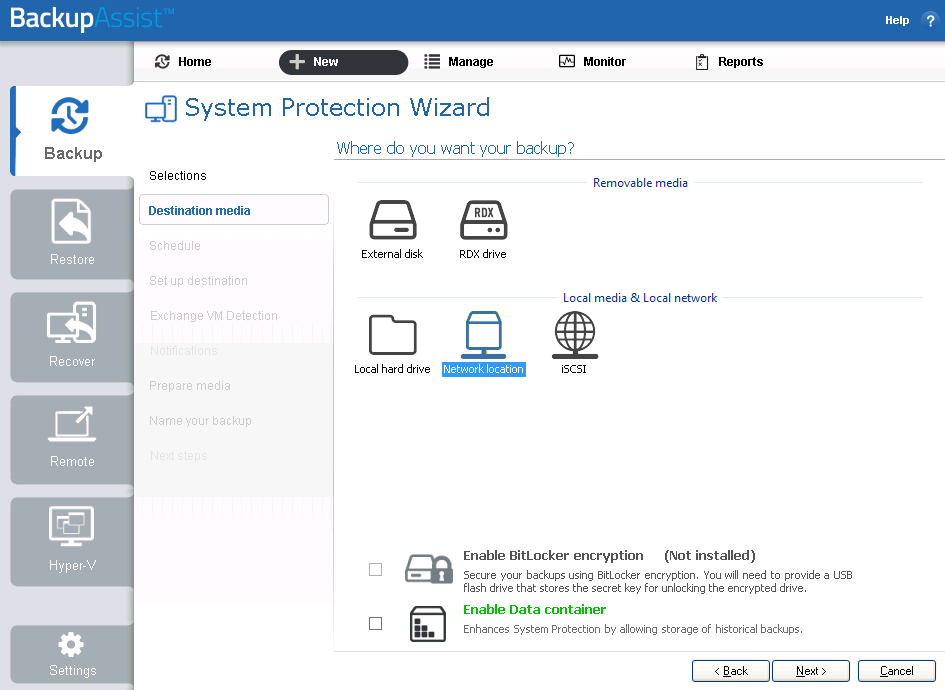The width and height of the screenshot is (945, 690).
Task: Click the BitLocker lock drive icon
Action: [429, 569]
